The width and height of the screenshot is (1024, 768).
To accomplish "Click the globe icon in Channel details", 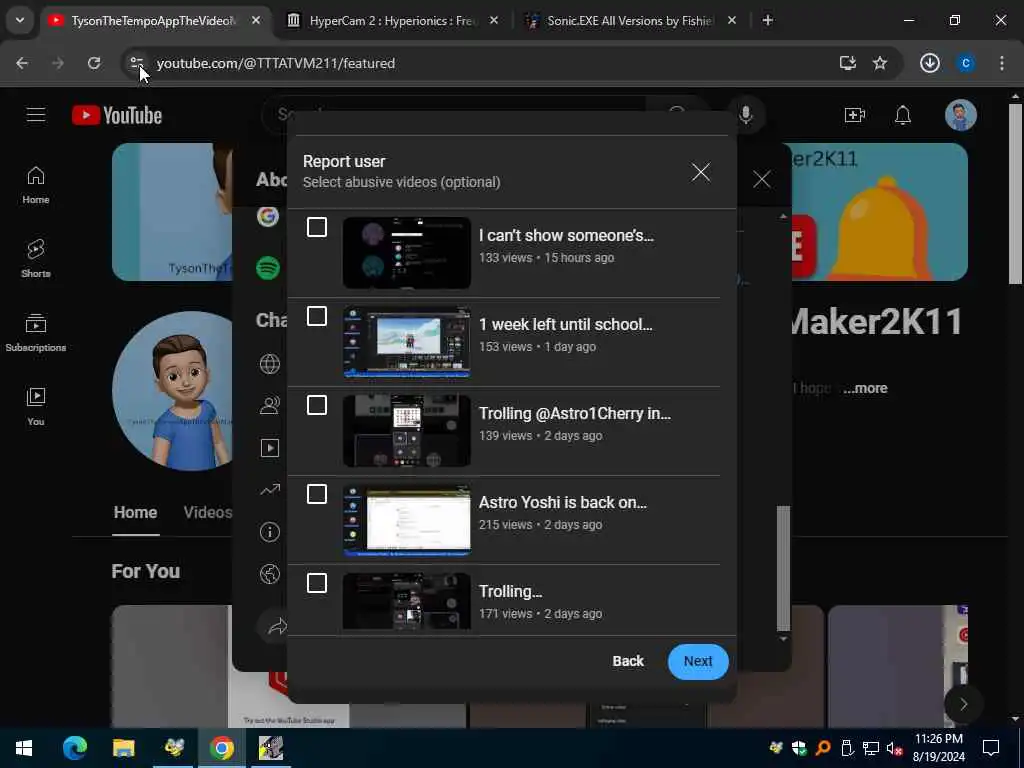I will (x=270, y=364).
